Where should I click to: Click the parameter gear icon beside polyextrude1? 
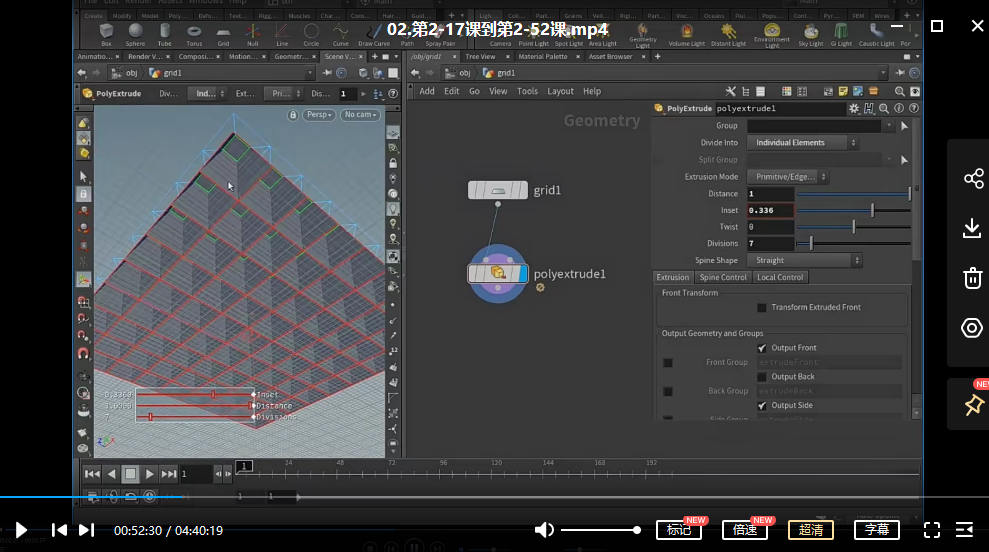pos(853,108)
